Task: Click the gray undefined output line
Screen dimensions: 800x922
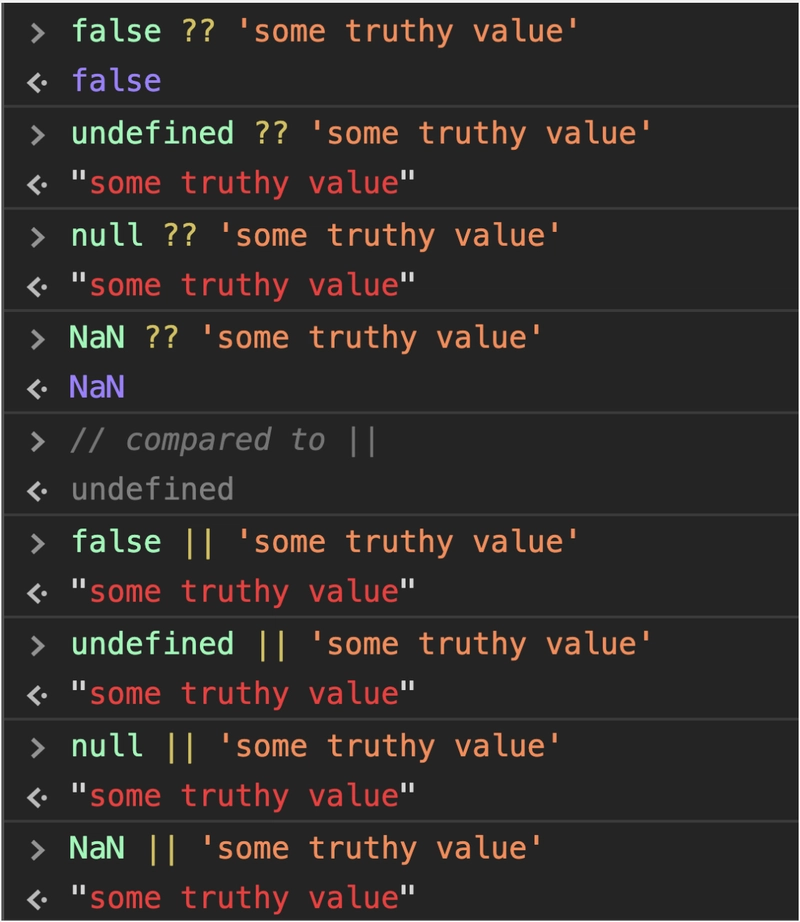Action: click(x=152, y=489)
